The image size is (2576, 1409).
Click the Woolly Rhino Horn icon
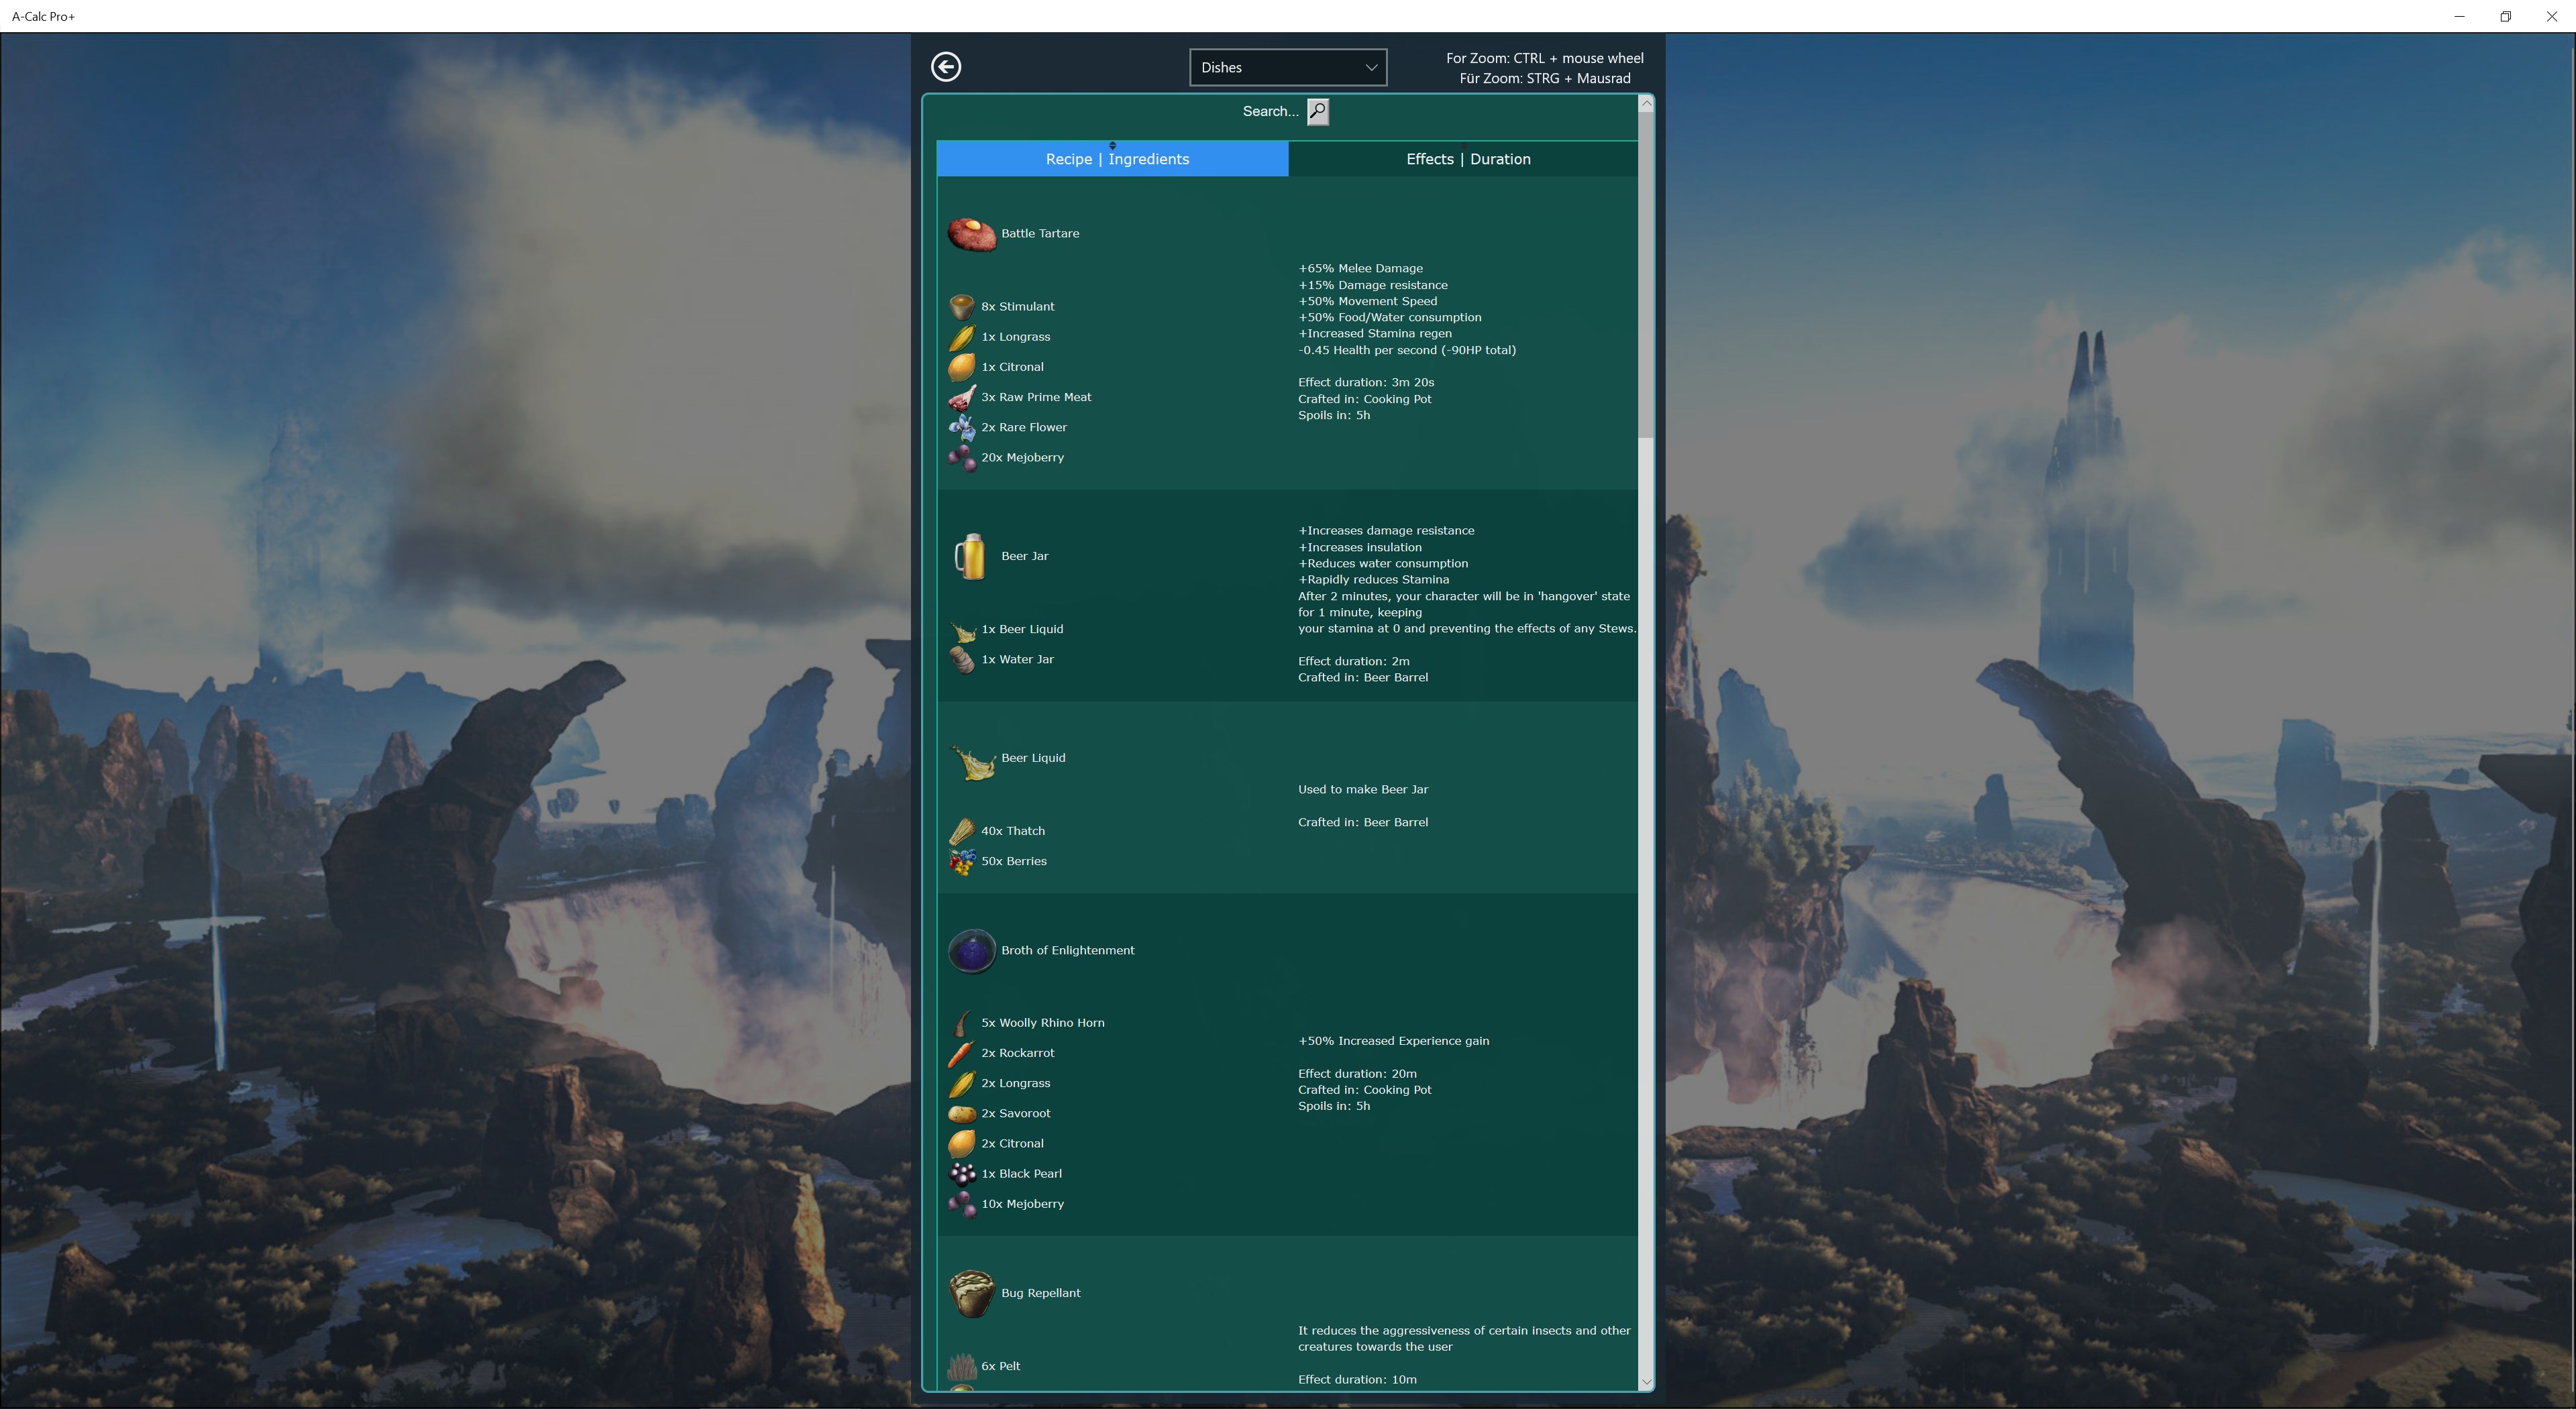coord(962,1023)
